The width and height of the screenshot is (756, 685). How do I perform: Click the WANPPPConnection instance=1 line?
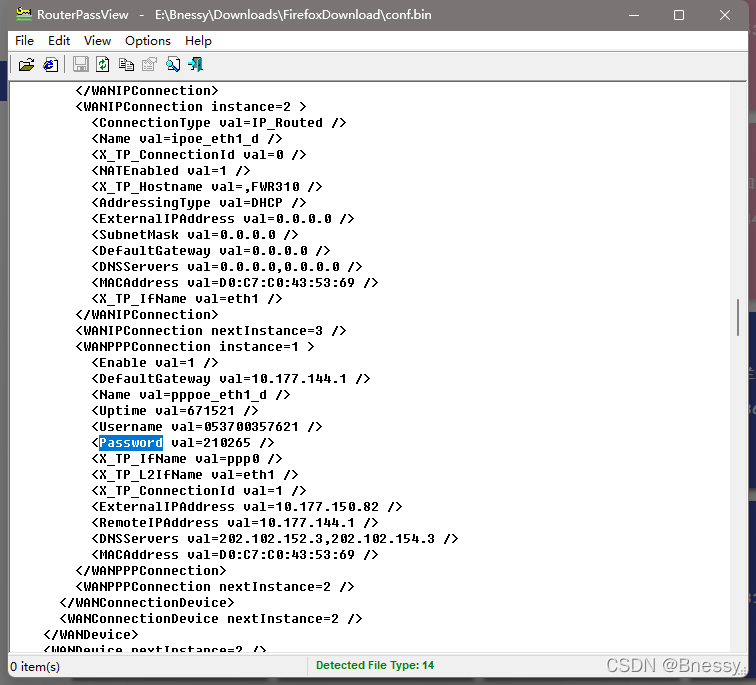click(195, 347)
